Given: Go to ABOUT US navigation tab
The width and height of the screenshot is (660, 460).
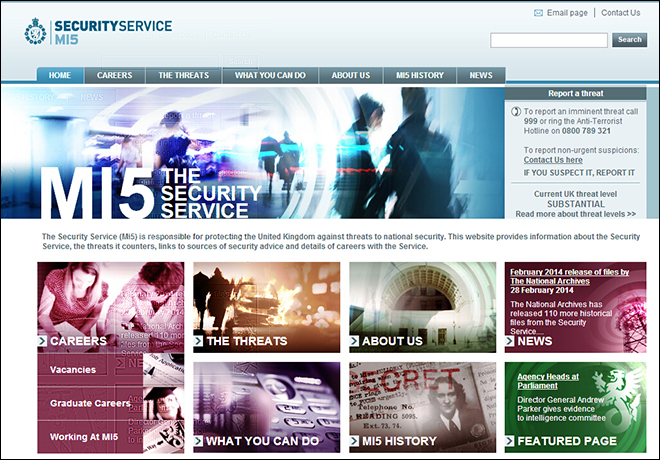Looking at the screenshot, I should click(x=351, y=75).
